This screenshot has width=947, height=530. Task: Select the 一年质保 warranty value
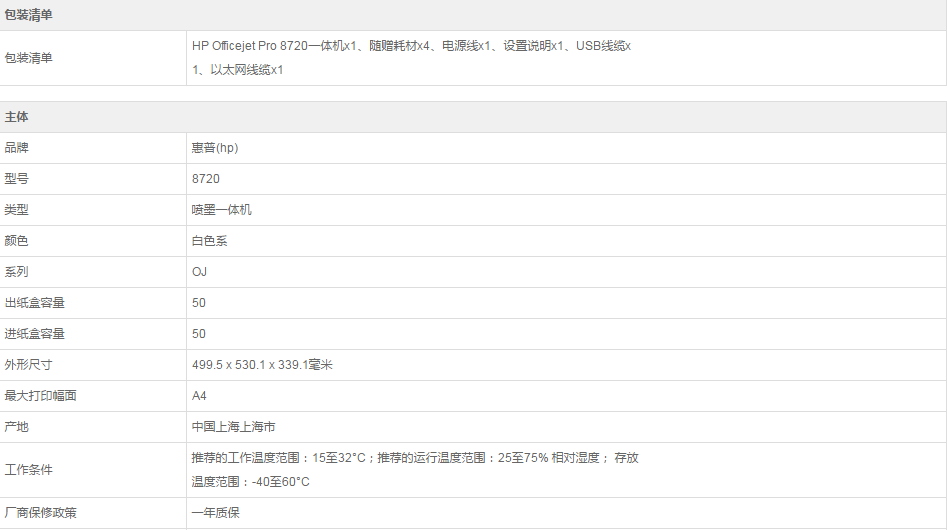216,513
